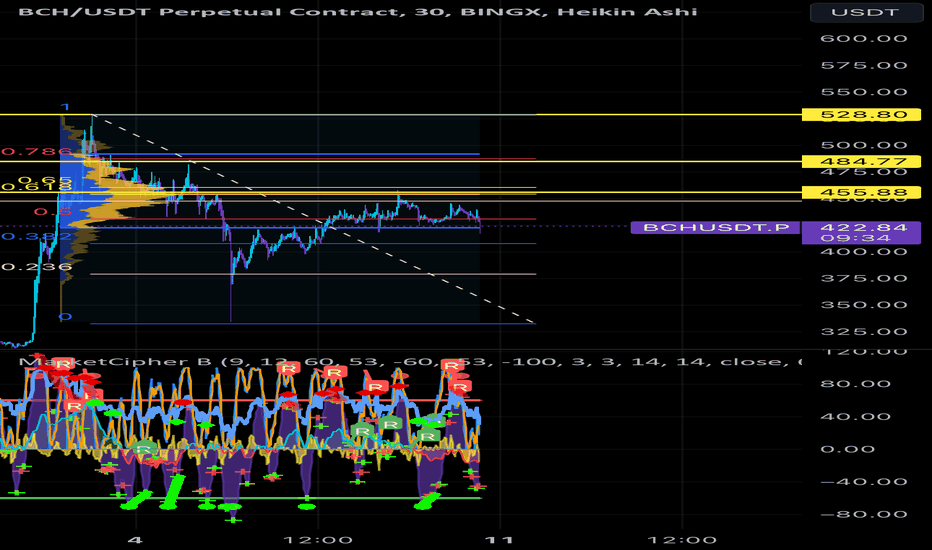Click the date label 4 on the time axis
Screen dimensions: 932x550
(136, 540)
